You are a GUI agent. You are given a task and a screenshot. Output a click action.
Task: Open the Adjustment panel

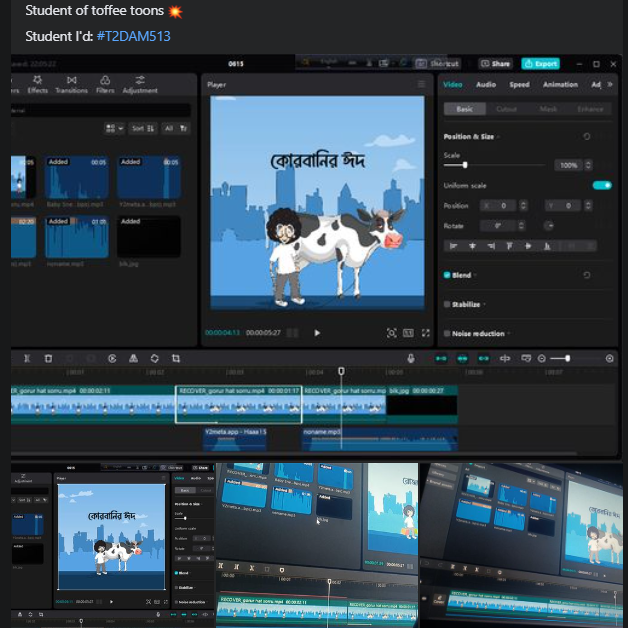coord(139,84)
